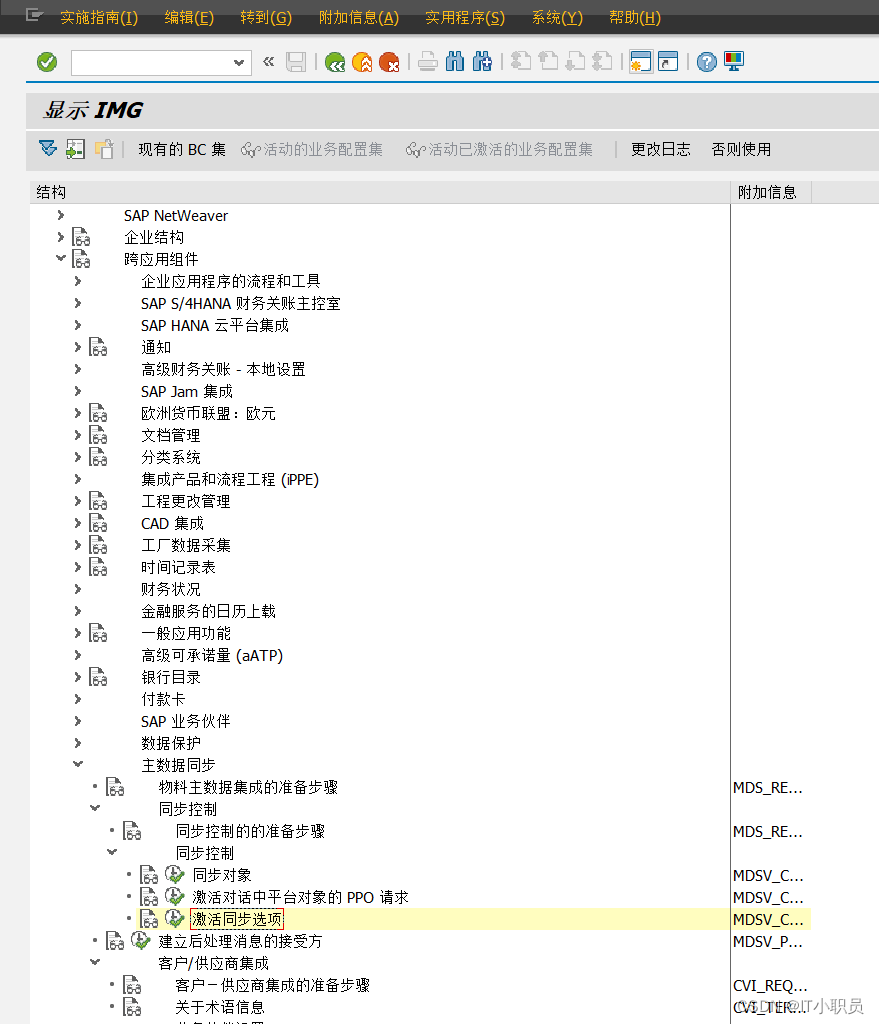Open the 实施指南(I) menu
The image size is (879, 1024).
coord(99,18)
